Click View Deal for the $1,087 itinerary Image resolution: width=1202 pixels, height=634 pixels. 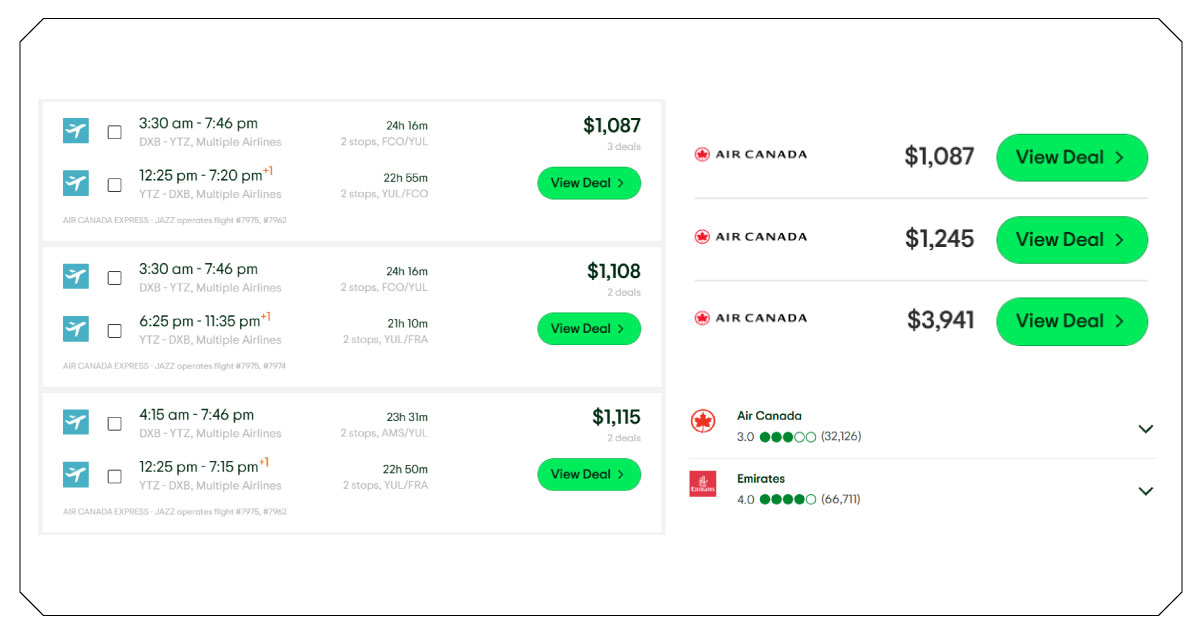coord(589,183)
